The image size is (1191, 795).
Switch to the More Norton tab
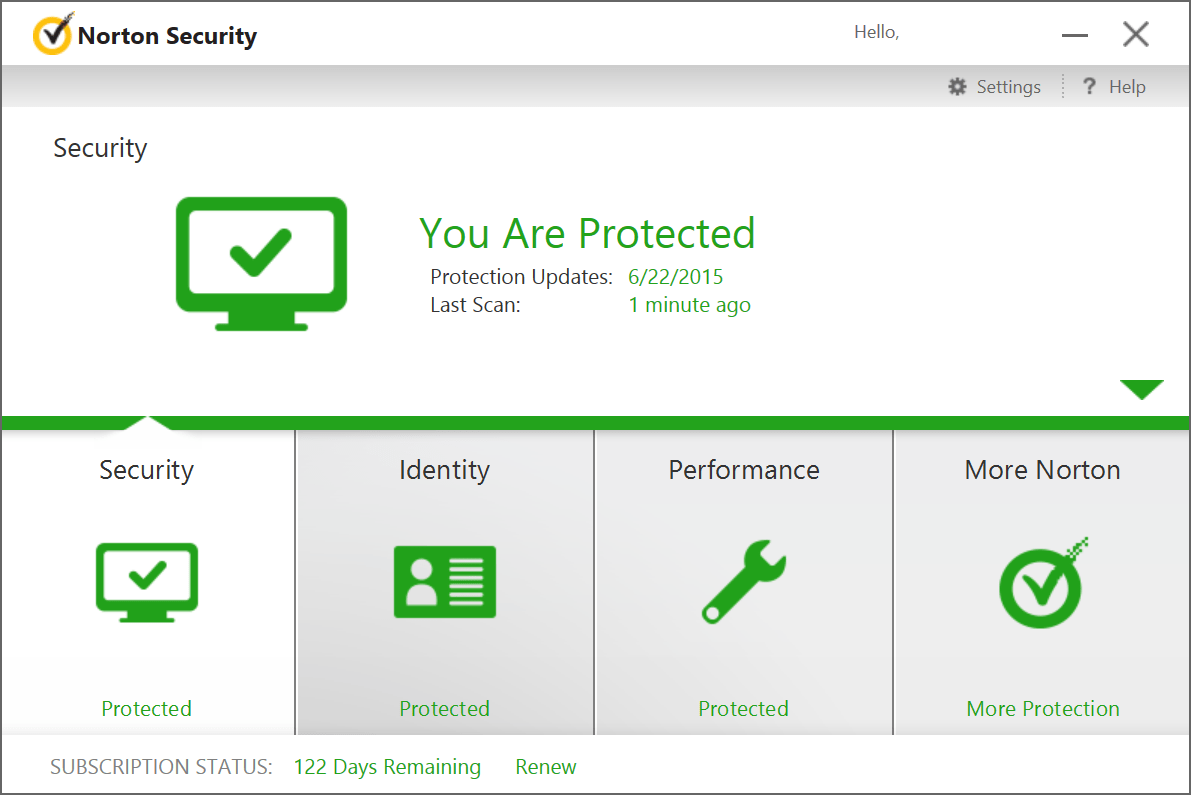coord(1041,470)
